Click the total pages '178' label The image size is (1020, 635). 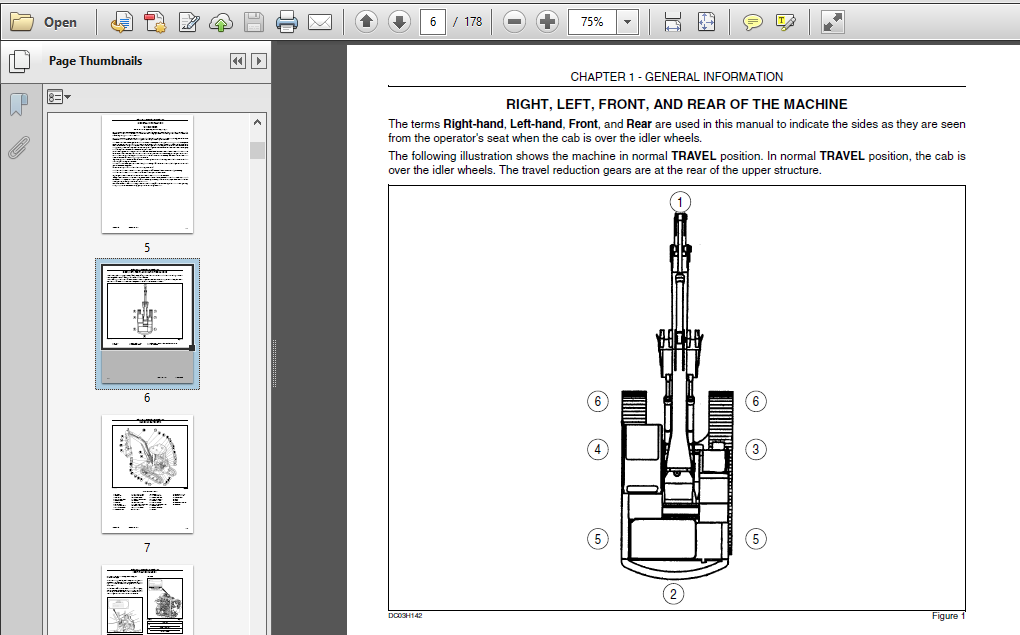point(473,22)
